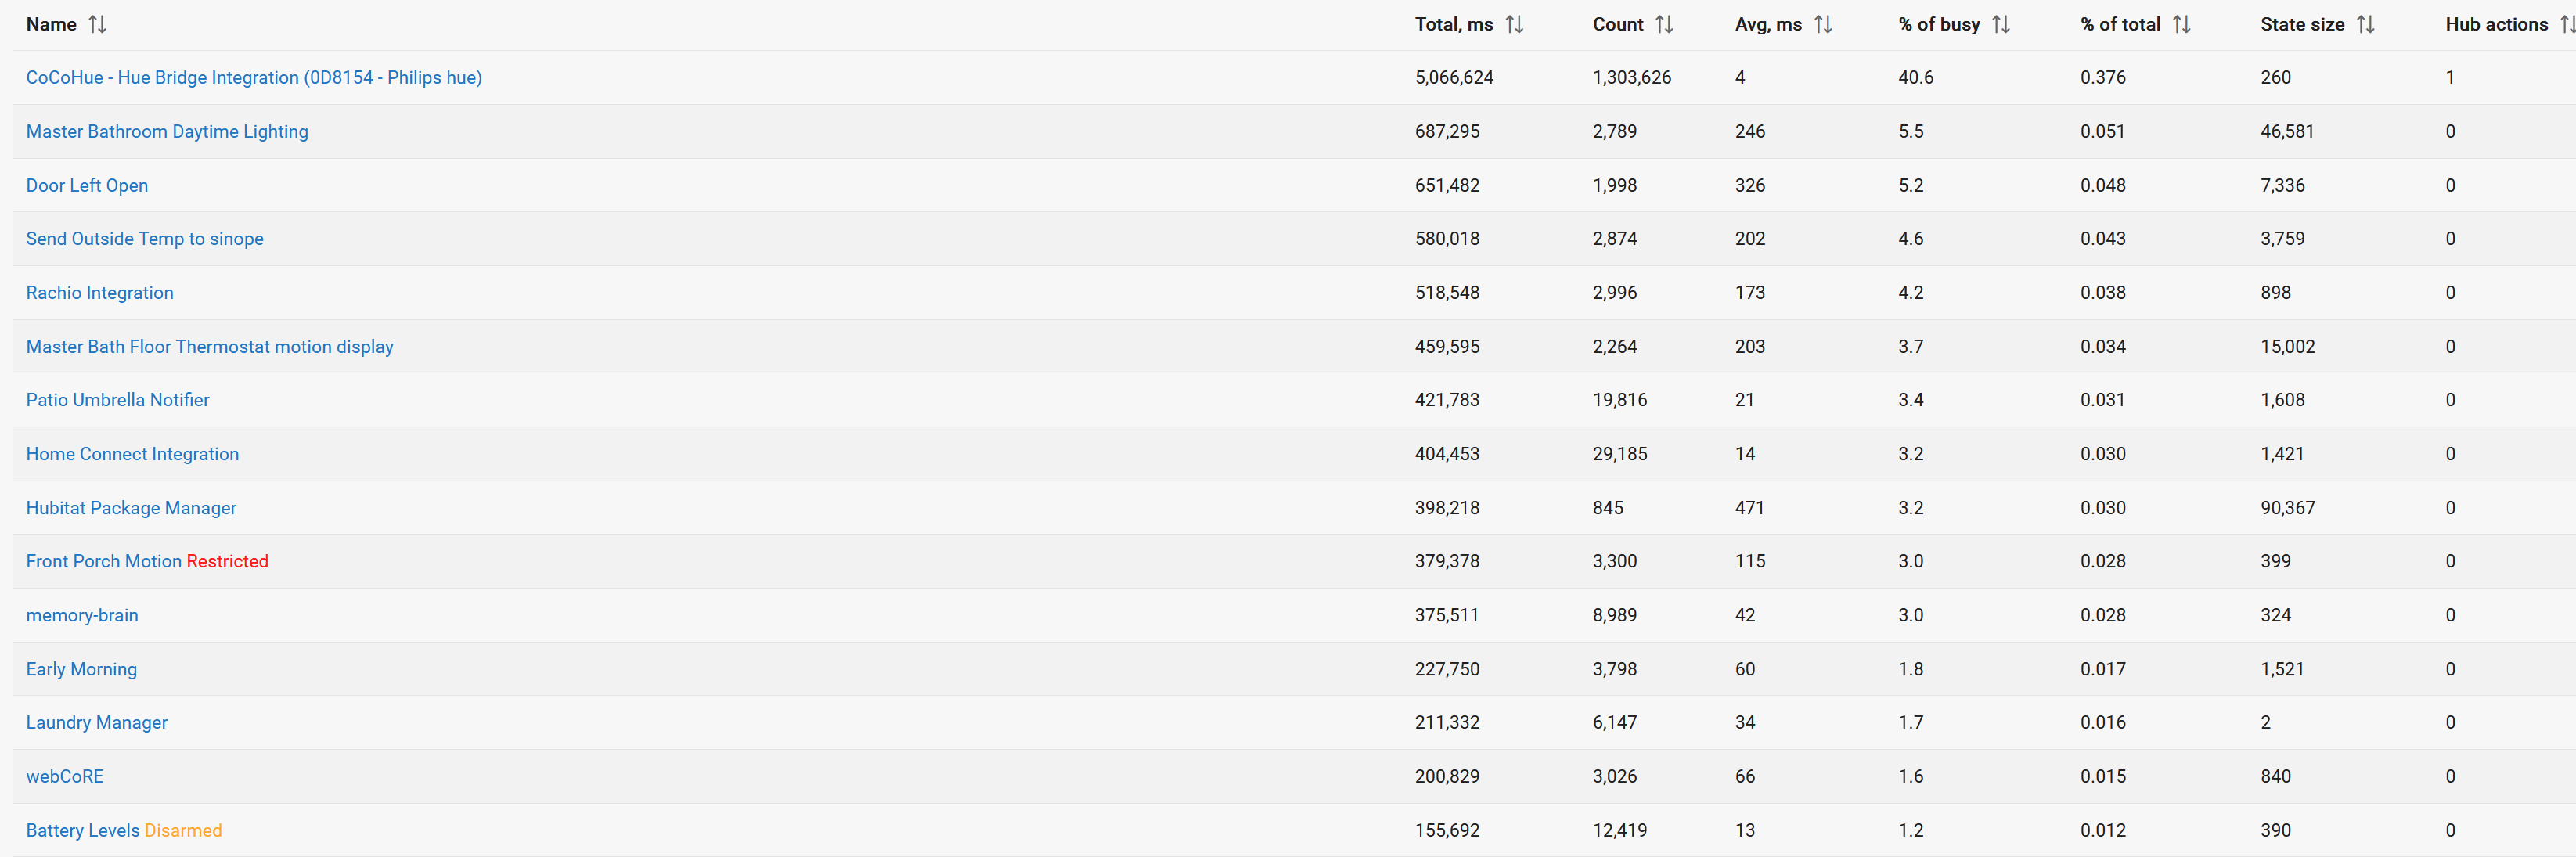
Task: Open the memory-brain app link
Action: click(82, 616)
